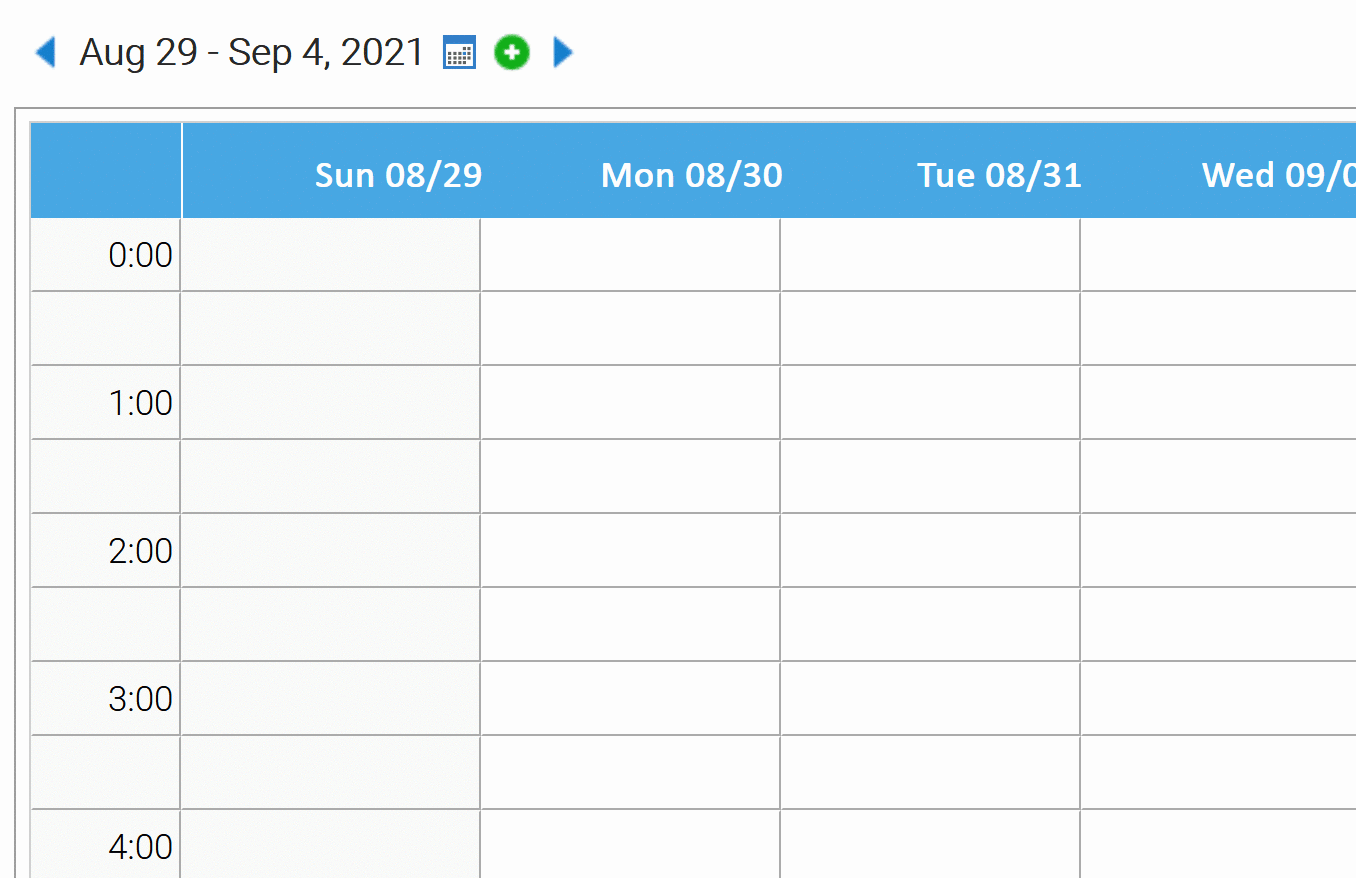This screenshot has height=878, width=1356.
Task: Click the 1:00 time label
Action: pyautogui.click(x=140, y=404)
